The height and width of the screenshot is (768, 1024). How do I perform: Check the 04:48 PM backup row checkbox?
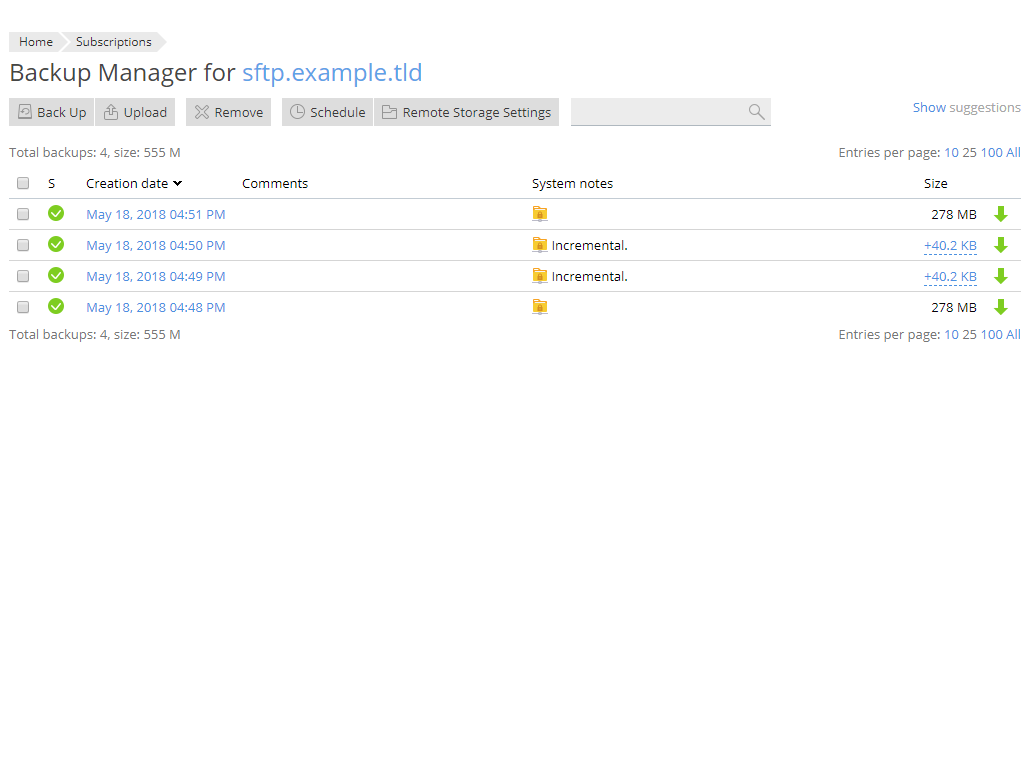(23, 306)
